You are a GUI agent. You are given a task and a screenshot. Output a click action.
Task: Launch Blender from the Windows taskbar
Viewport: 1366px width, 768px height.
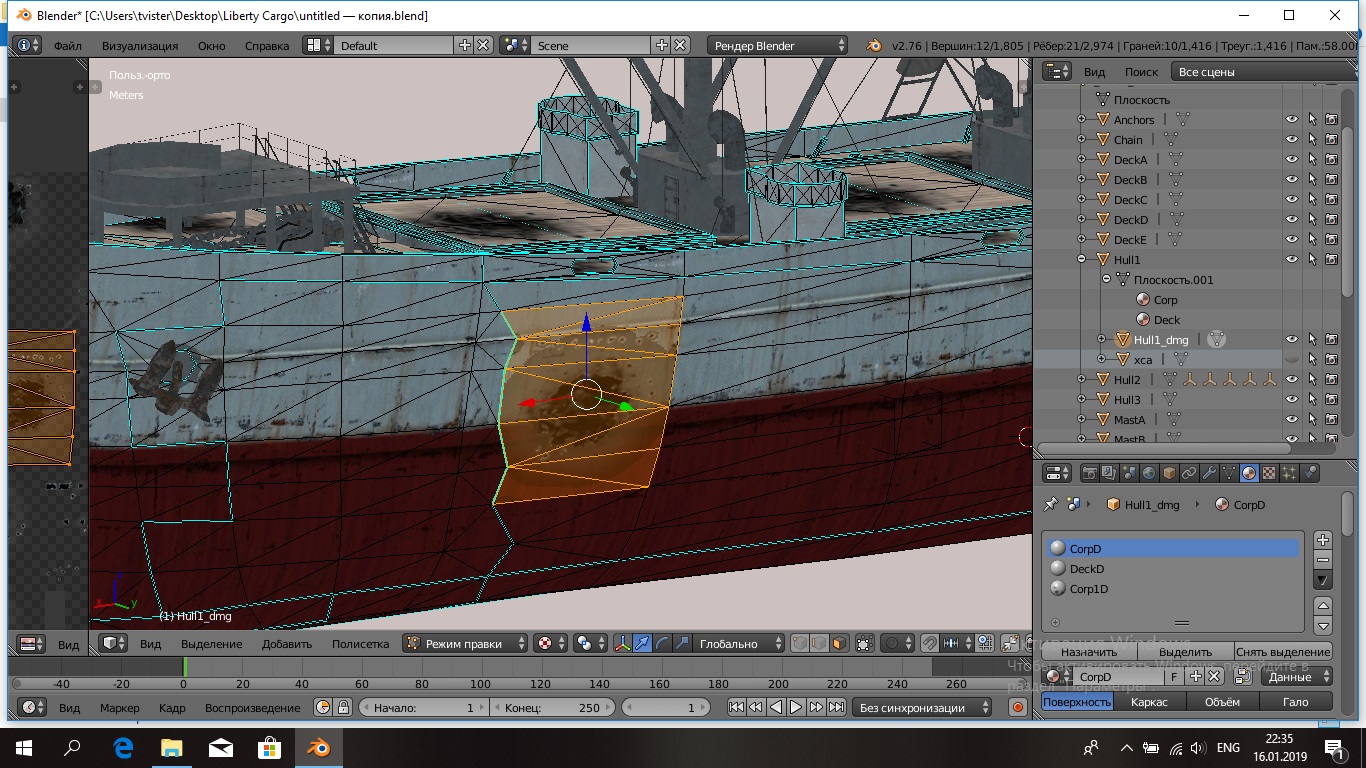tap(318, 748)
